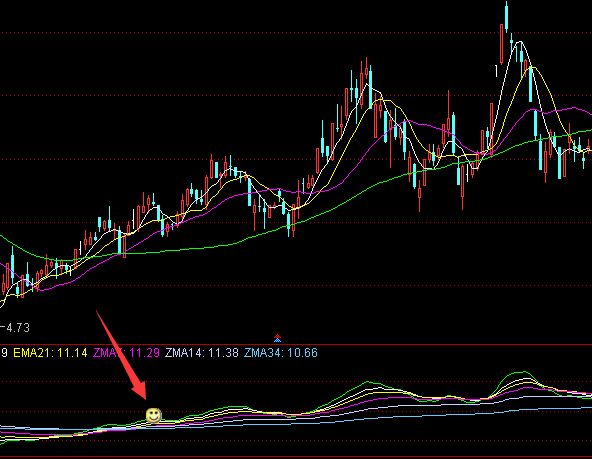Image resolution: width=592 pixels, height=459 pixels.
Task: Click the smiley face signal marker
Action: click(154, 416)
